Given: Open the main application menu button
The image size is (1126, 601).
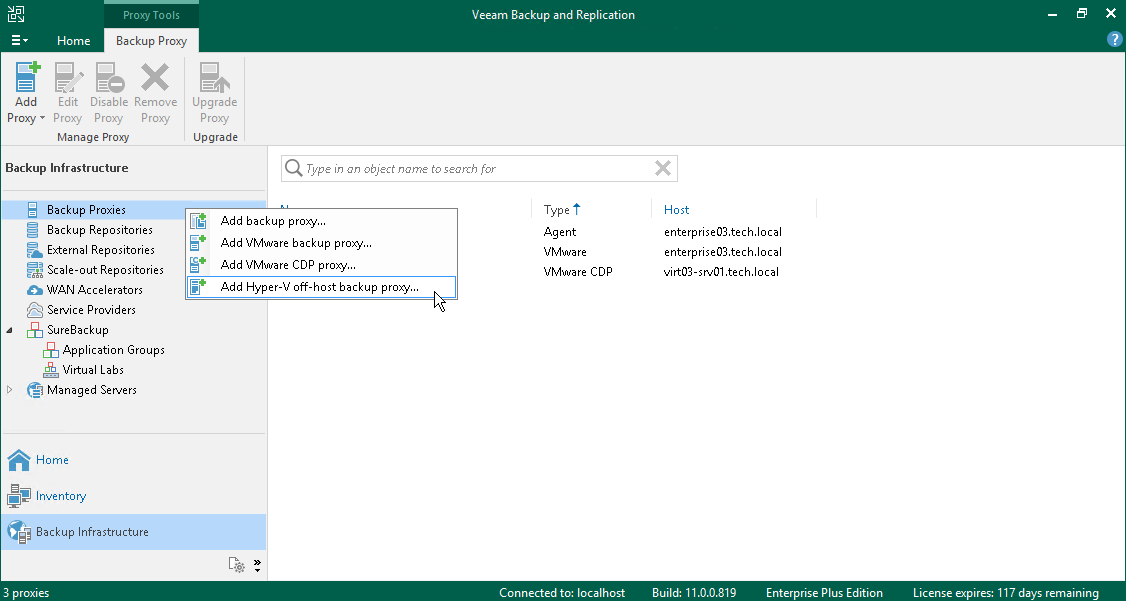Looking at the screenshot, I should [x=19, y=40].
